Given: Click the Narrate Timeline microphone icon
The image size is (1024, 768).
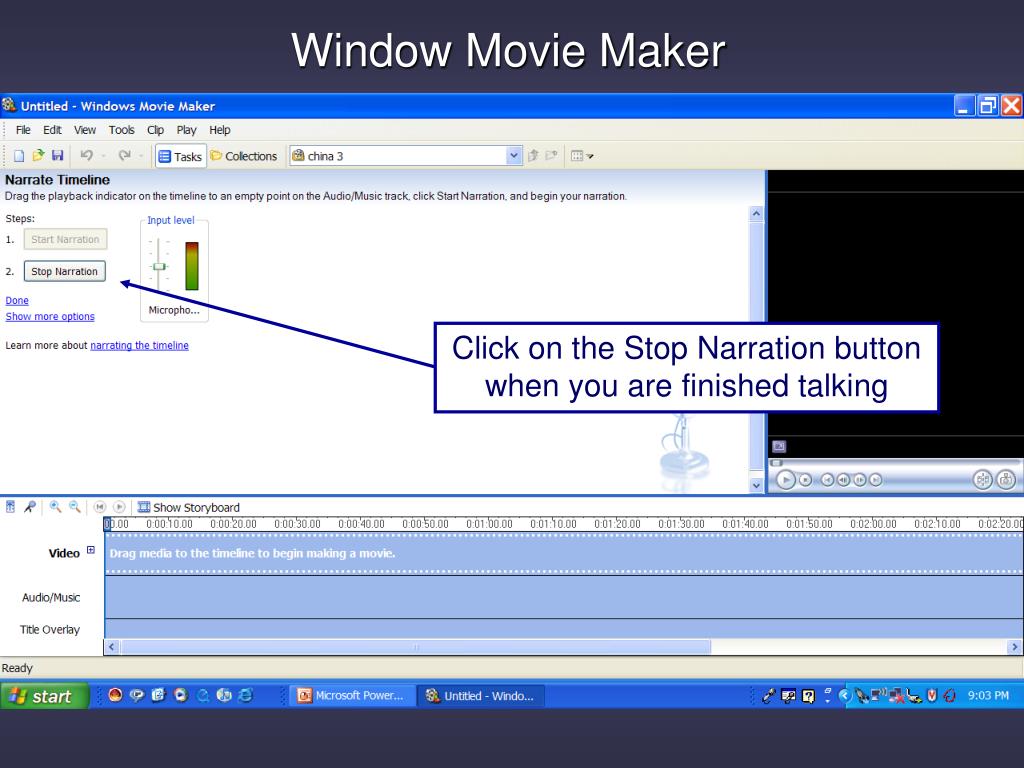Looking at the screenshot, I should pyautogui.click(x=30, y=507).
